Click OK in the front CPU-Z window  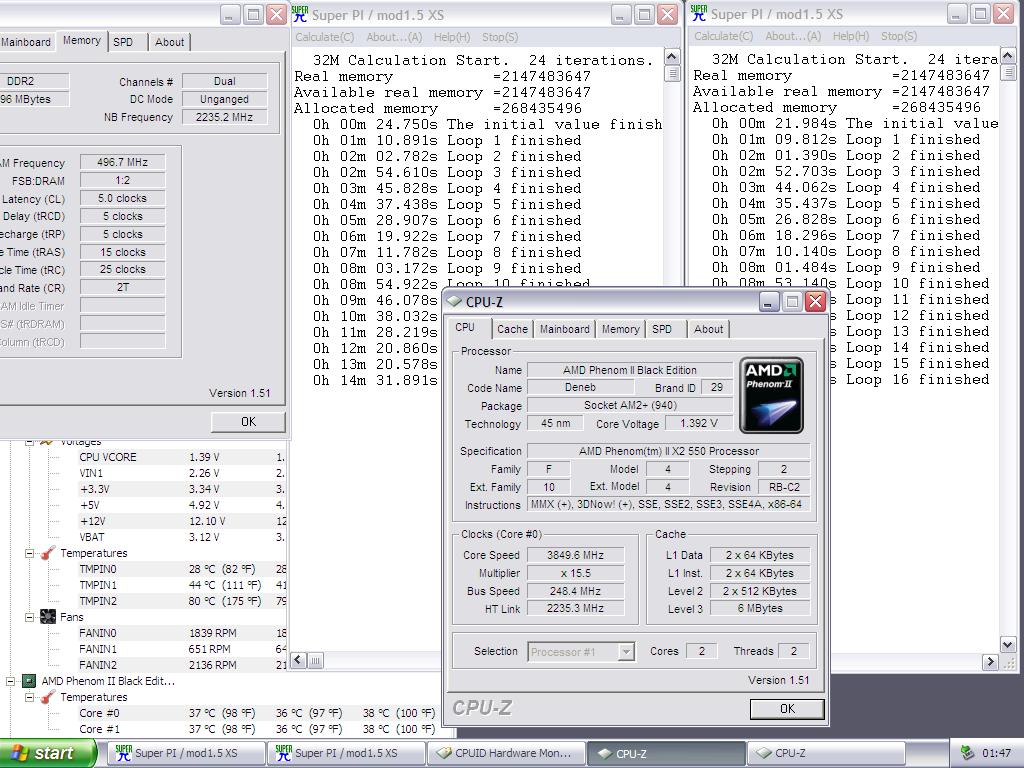pos(787,709)
